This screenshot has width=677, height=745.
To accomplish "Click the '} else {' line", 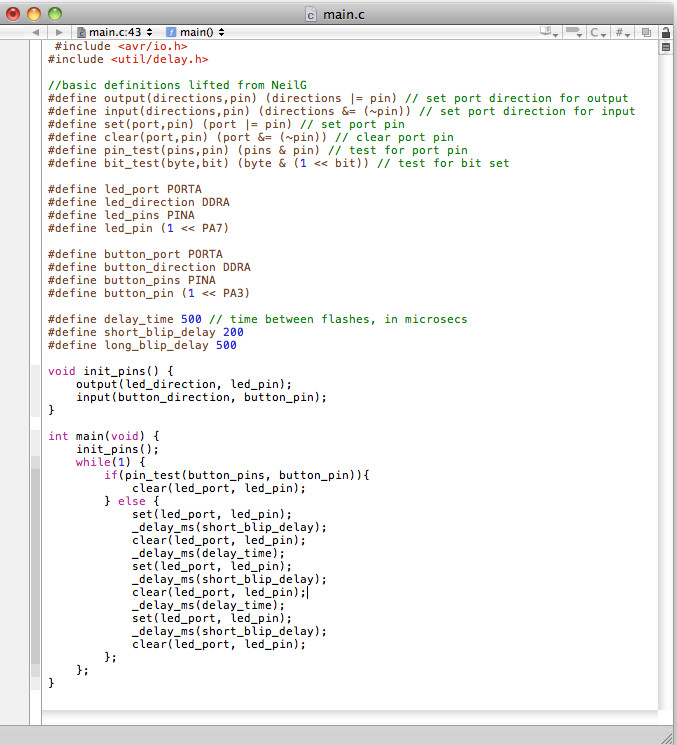I will 132,501.
